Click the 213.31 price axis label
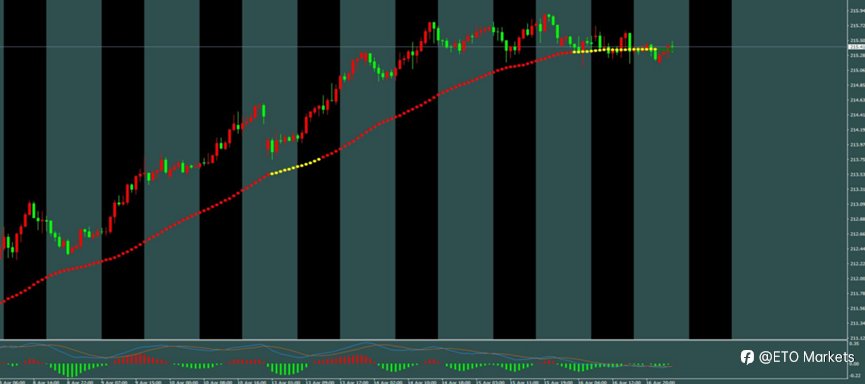Viewport: 865px width, 384px height. pyautogui.click(x=857, y=189)
